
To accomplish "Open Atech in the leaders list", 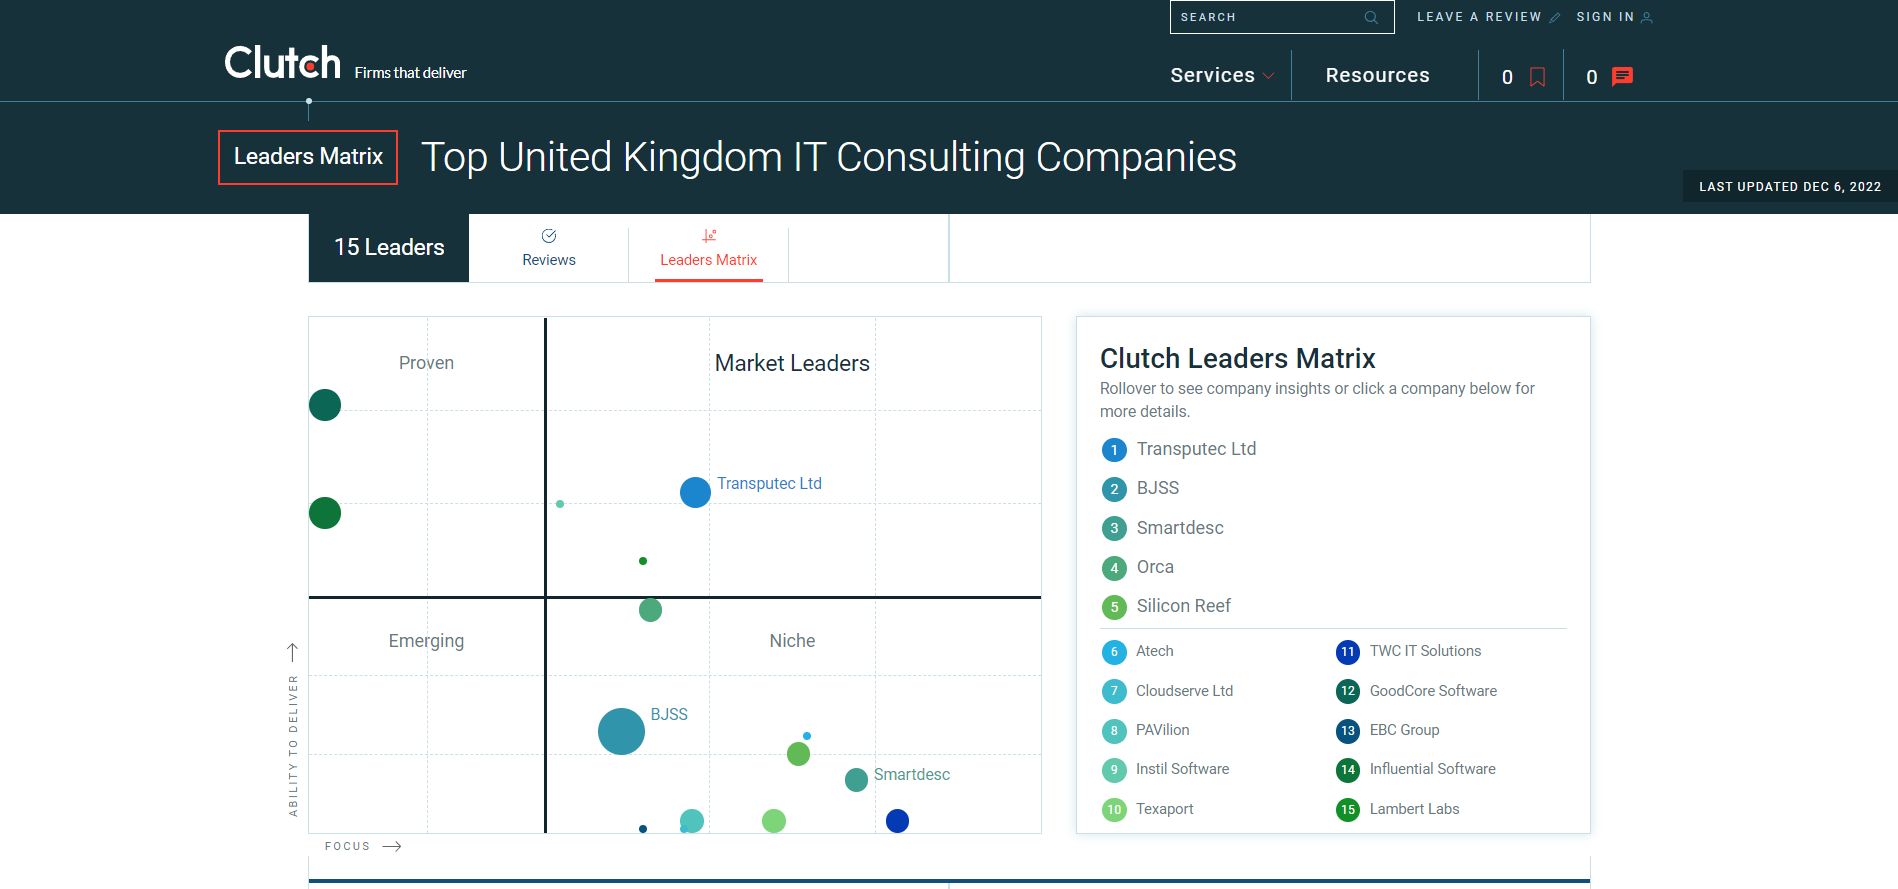I will click(1155, 651).
